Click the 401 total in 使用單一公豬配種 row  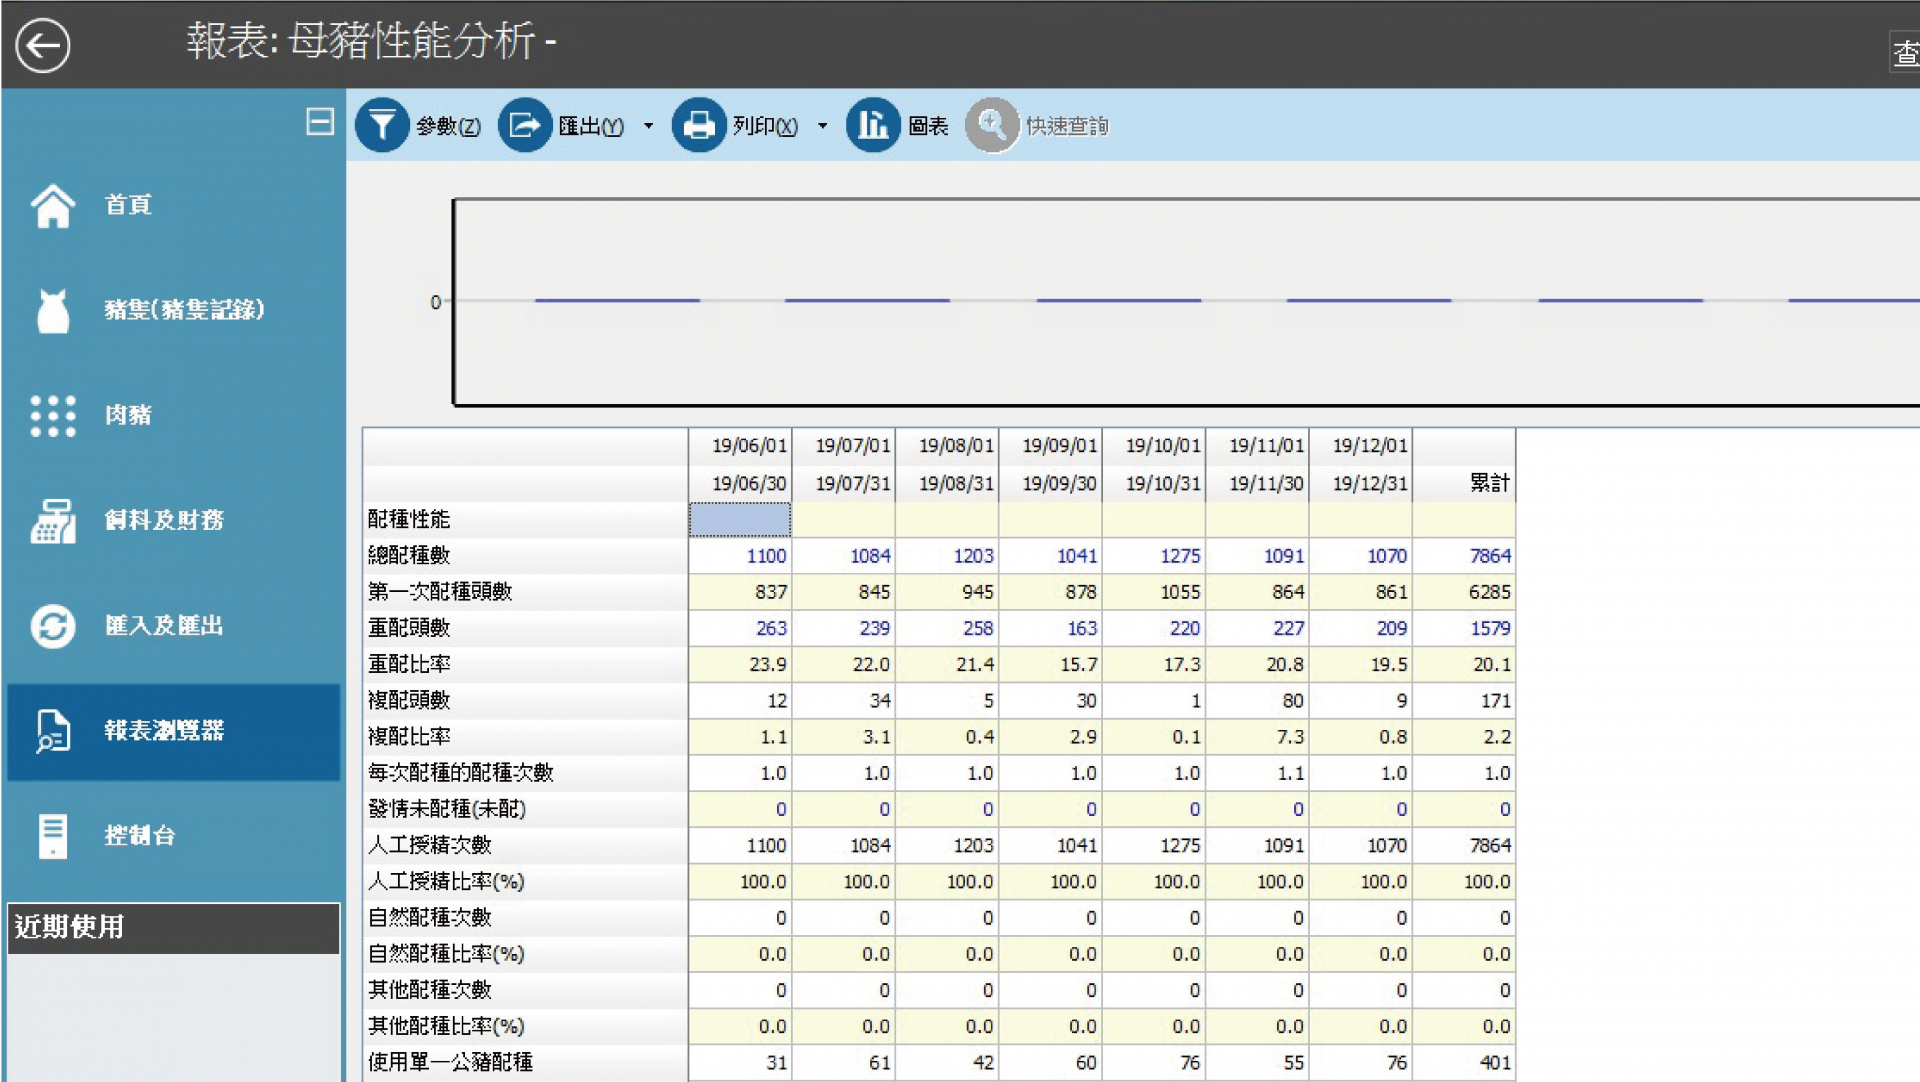(x=1495, y=1062)
